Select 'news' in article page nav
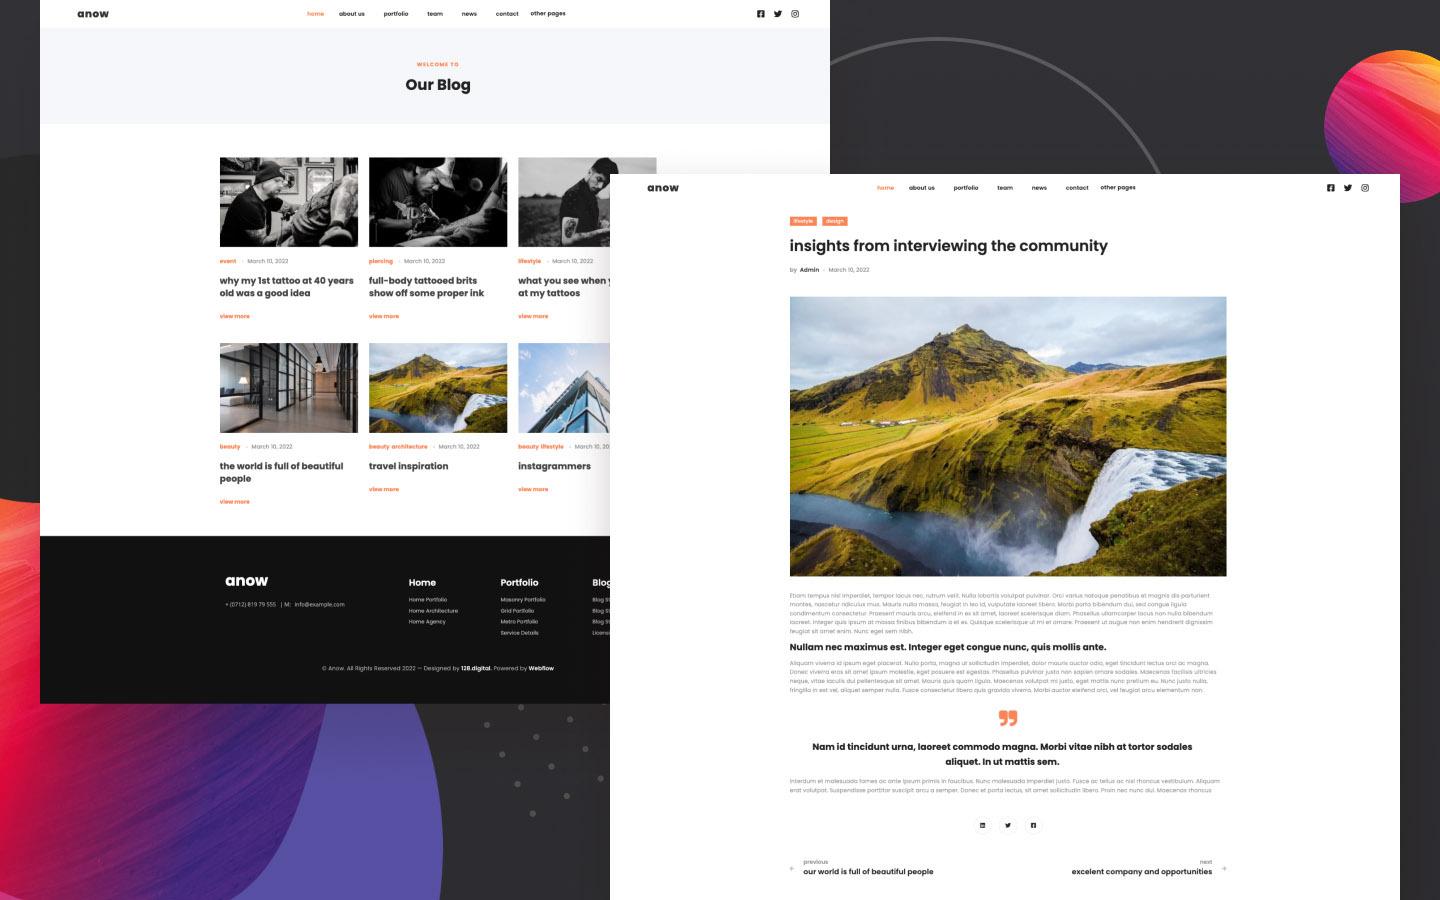The height and width of the screenshot is (900, 1440). [x=1039, y=188]
